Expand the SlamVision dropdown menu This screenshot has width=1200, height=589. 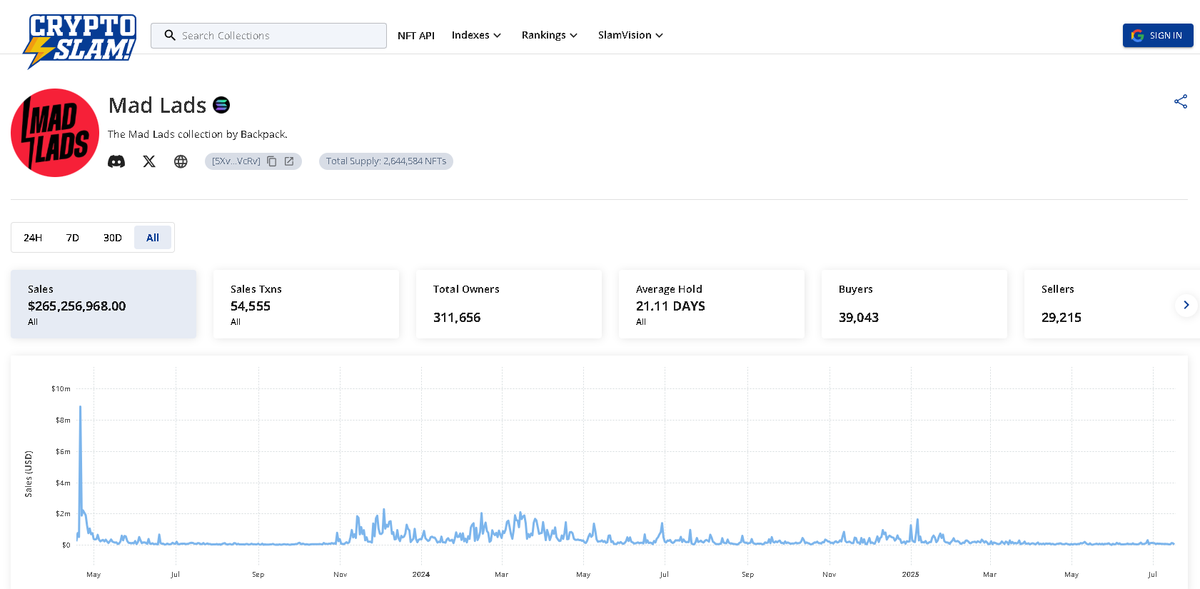(631, 35)
